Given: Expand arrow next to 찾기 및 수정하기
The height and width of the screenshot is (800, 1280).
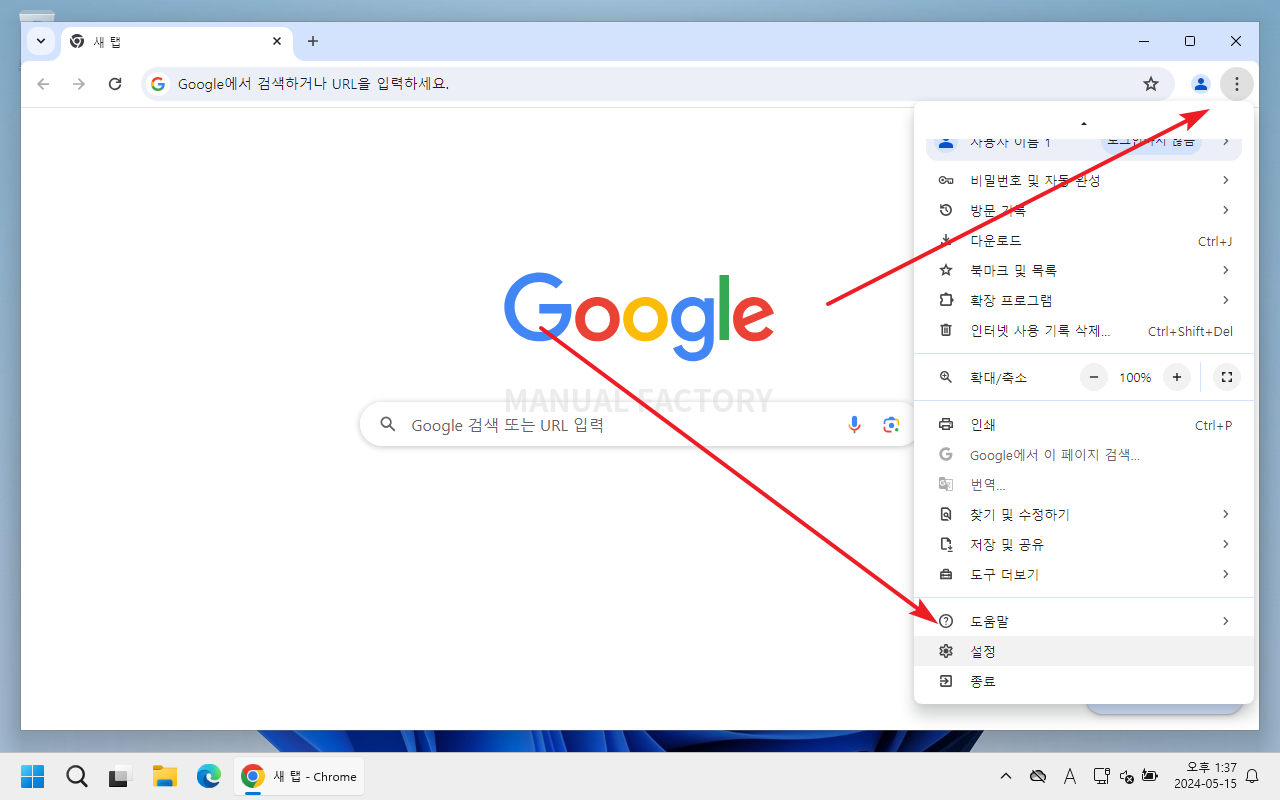Looking at the screenshot, I should [x=1226, y=514].
